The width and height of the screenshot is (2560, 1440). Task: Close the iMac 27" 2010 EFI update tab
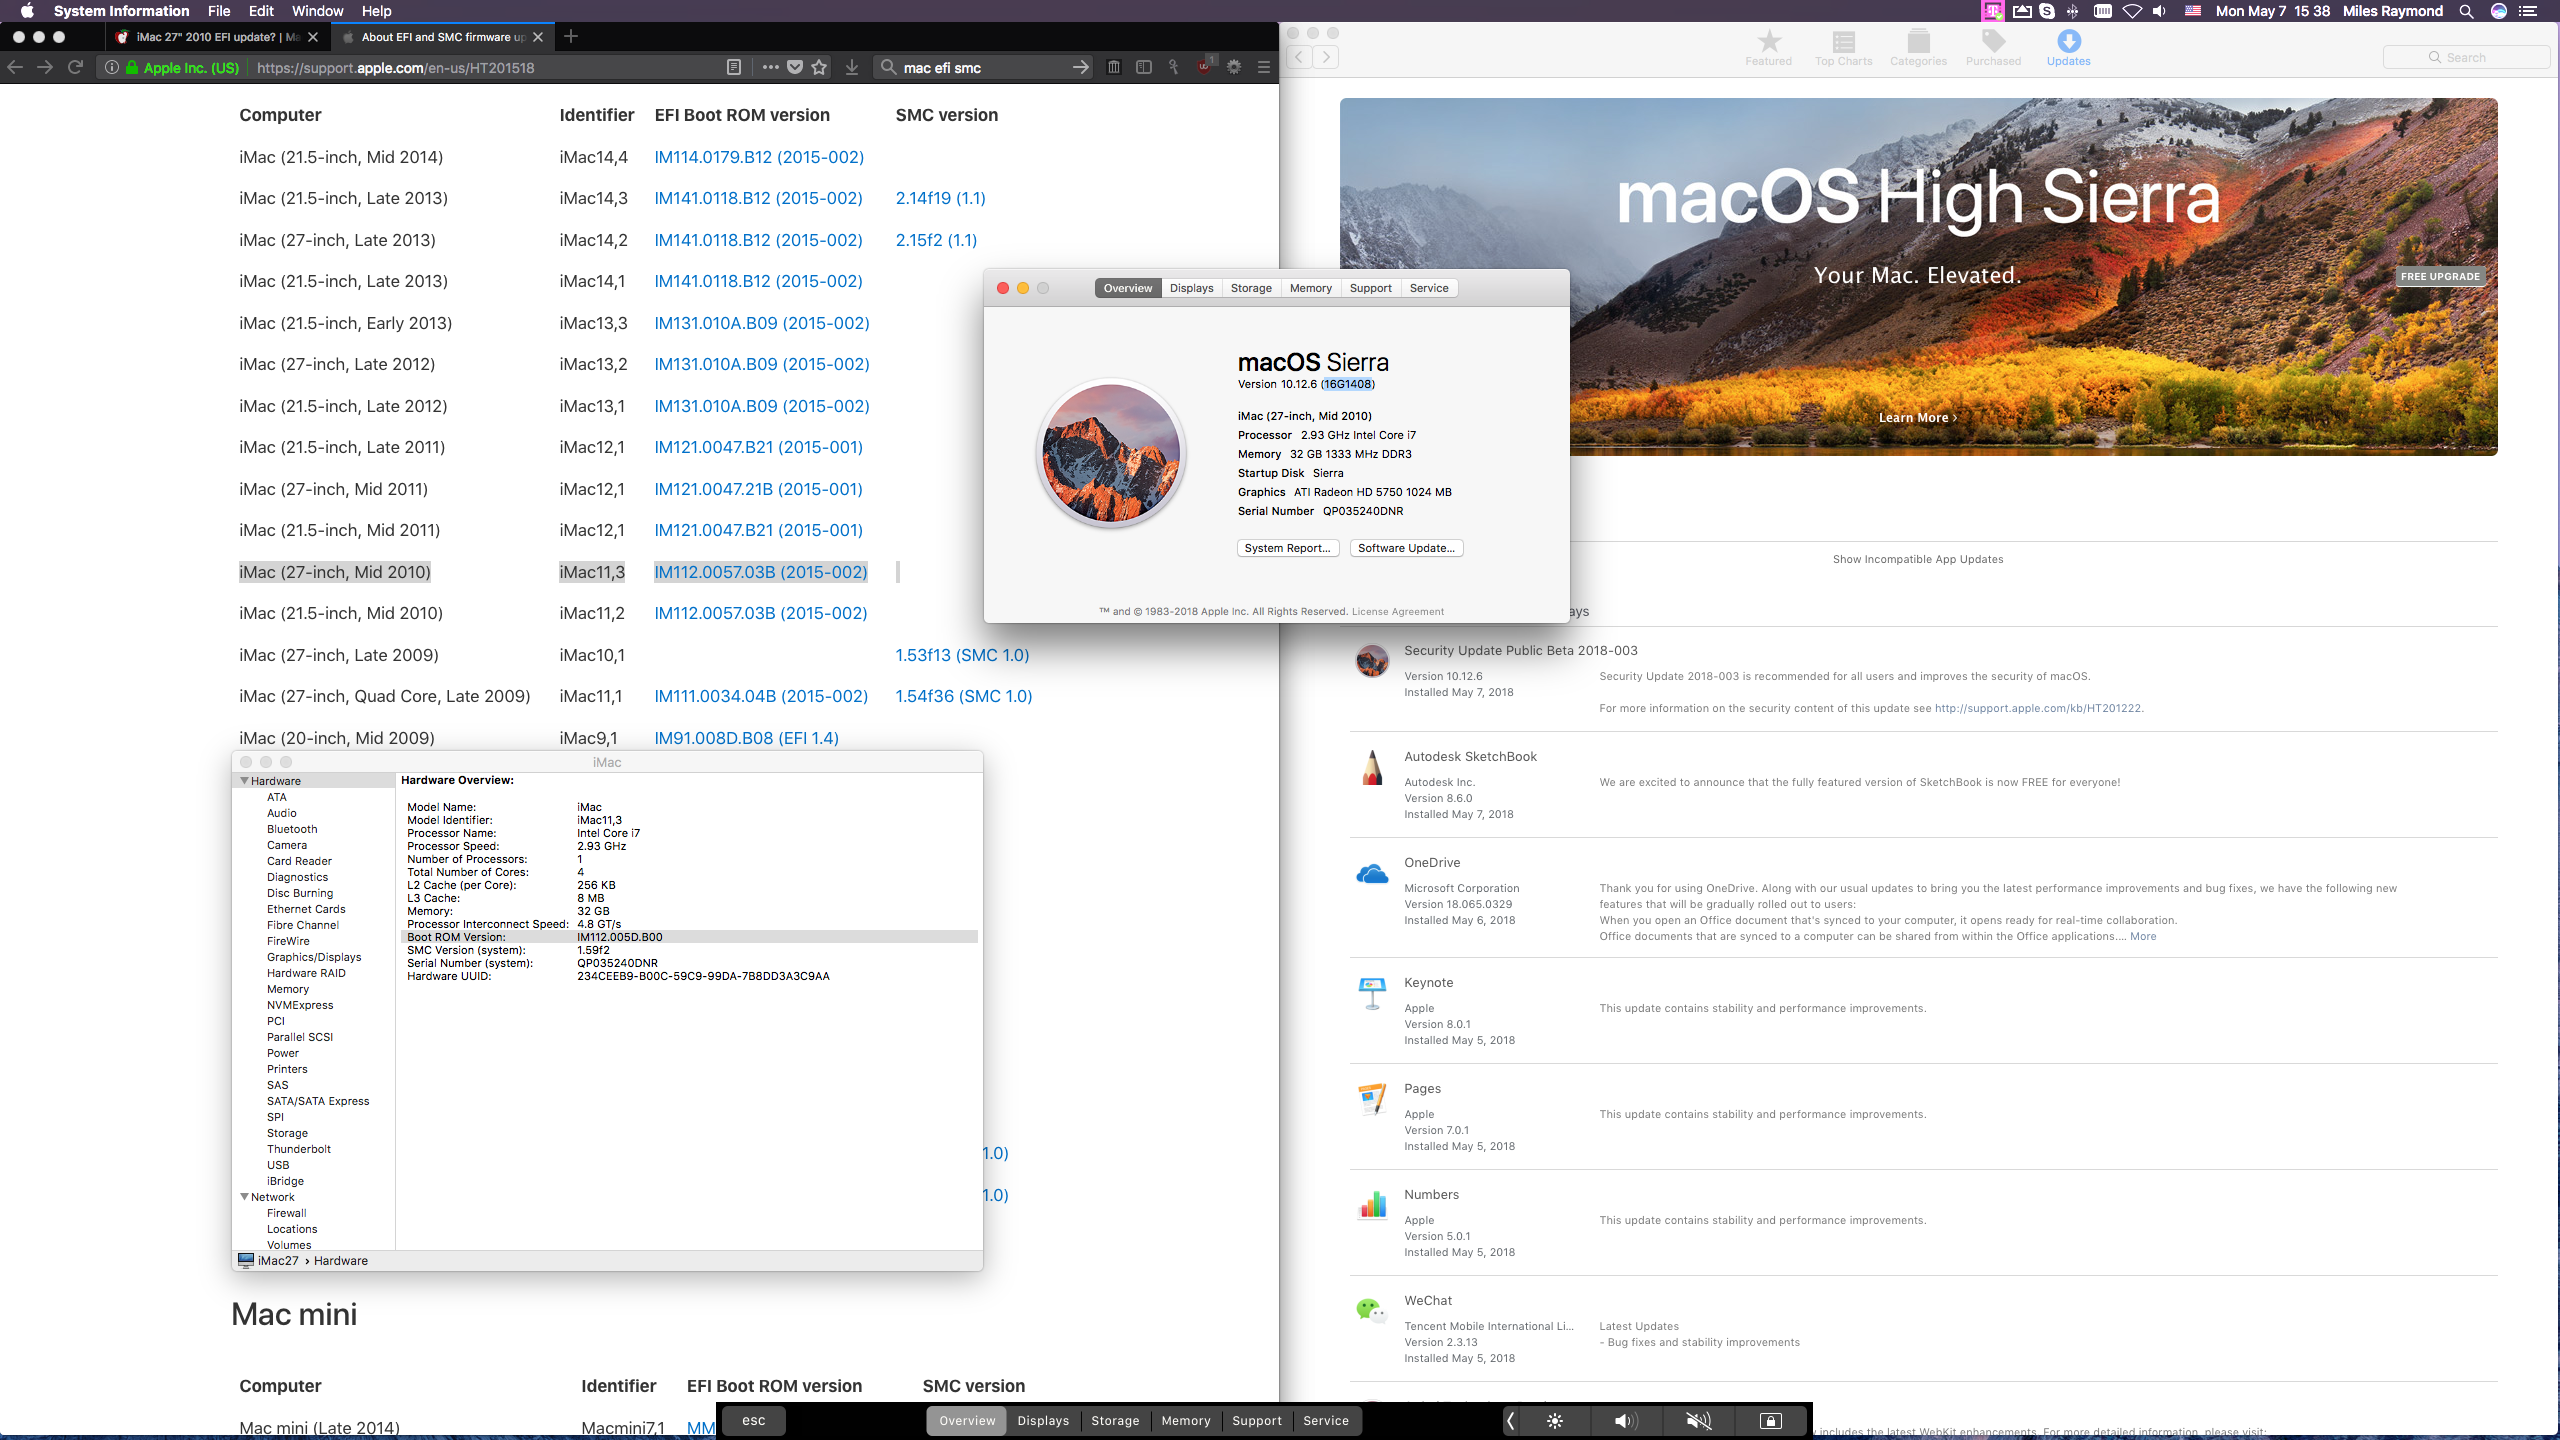[313, 37]
